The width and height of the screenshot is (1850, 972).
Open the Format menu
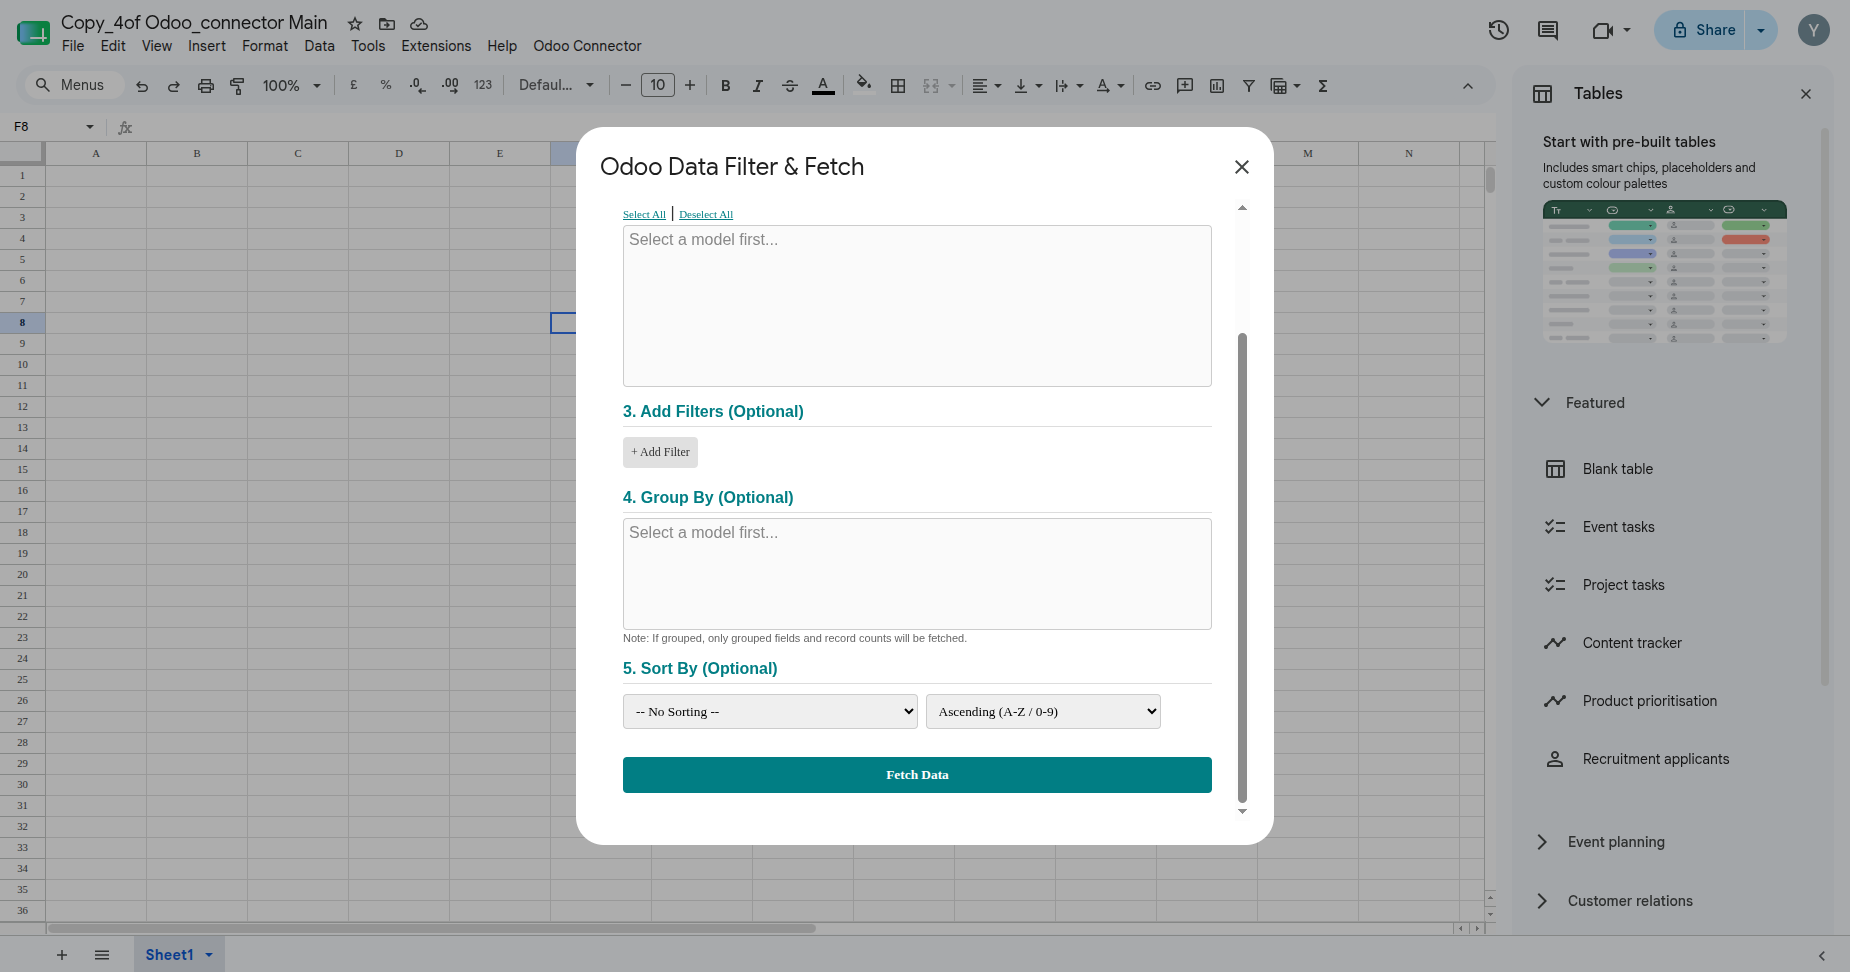pos(265,46)
